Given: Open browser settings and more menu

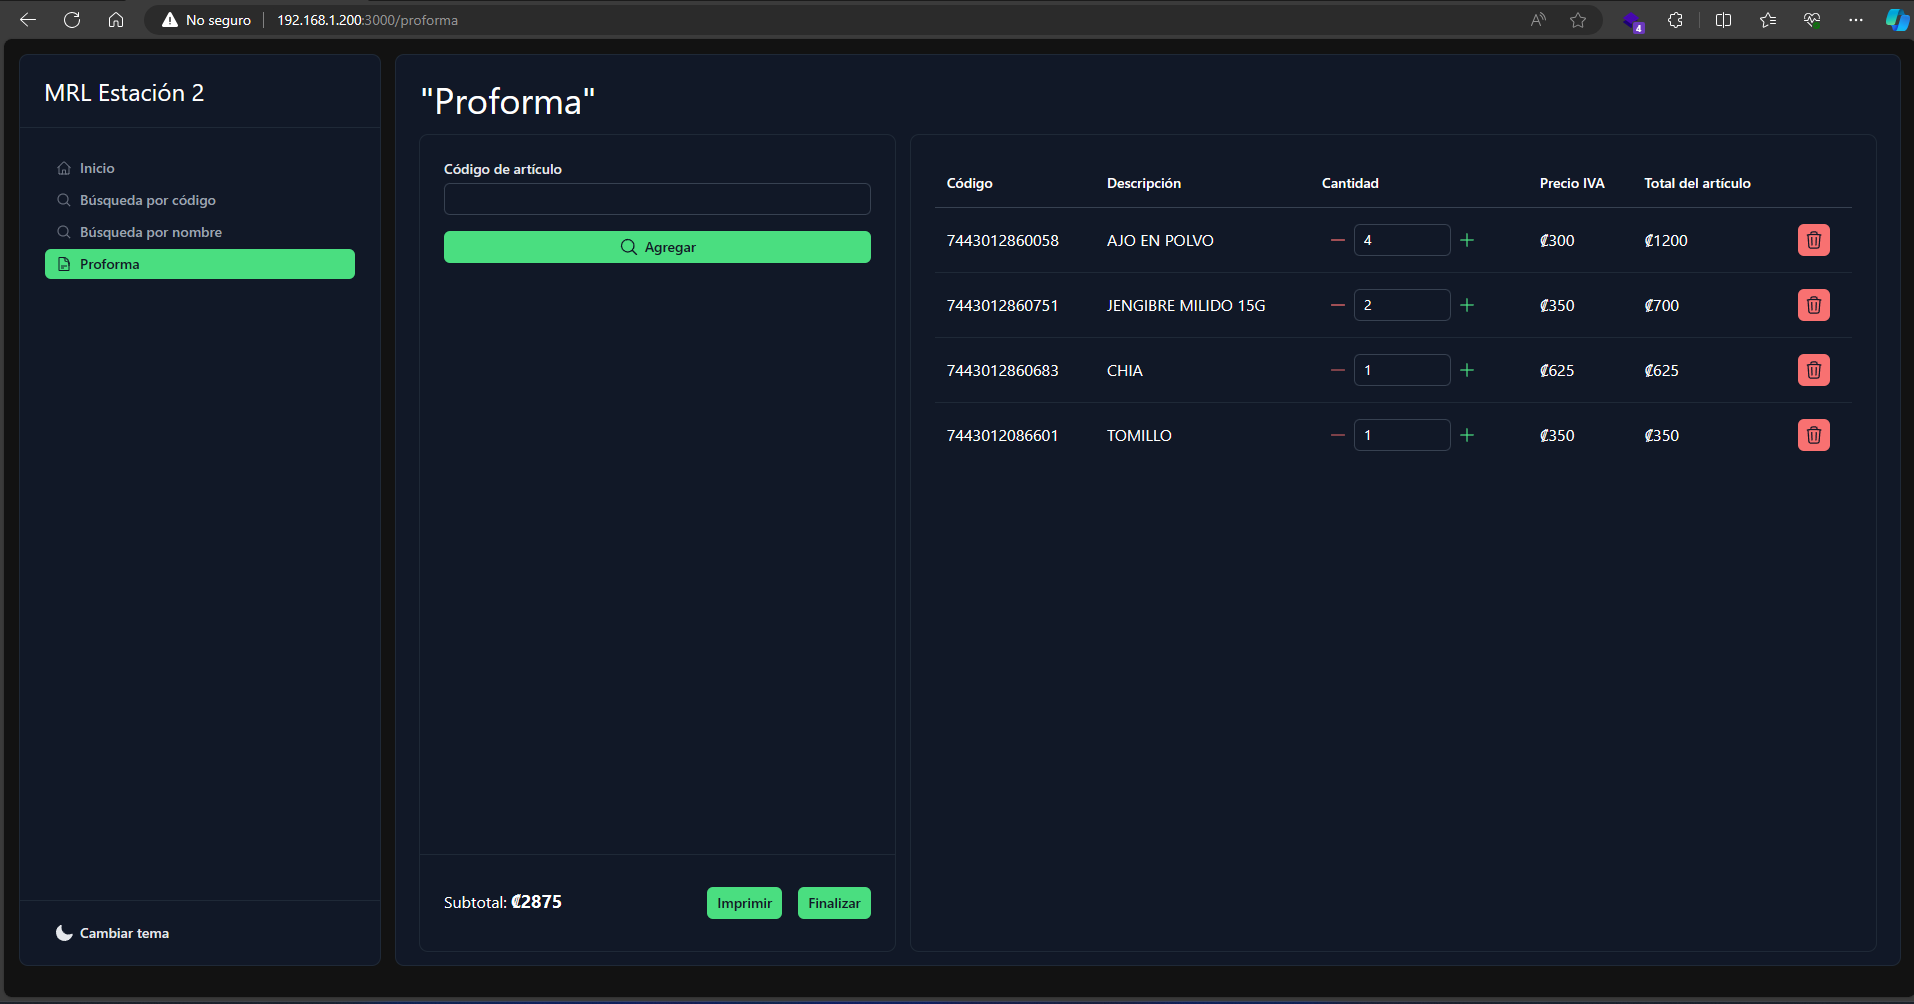Looking at the screenshot, I should point(1856,20).
